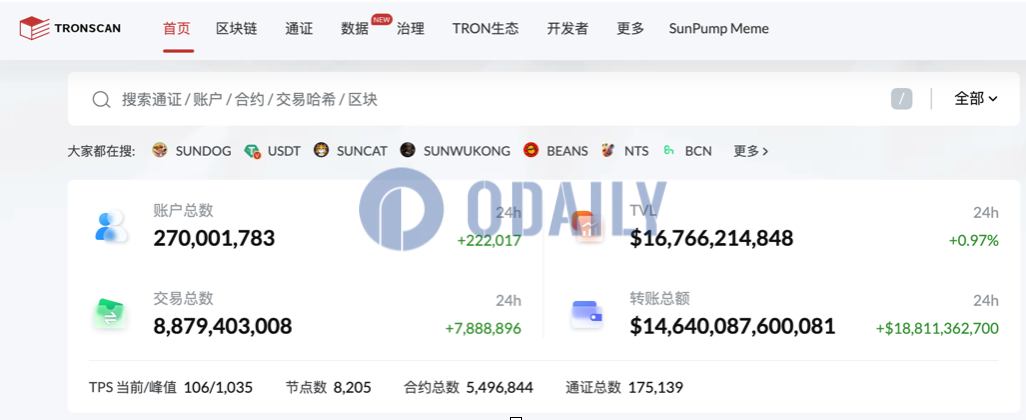Image resolution: width=1026 pixels, height=420 pixels.
Task: Click the 转账总额 value $14,640,087,600,081
Action: click(732, 326)
